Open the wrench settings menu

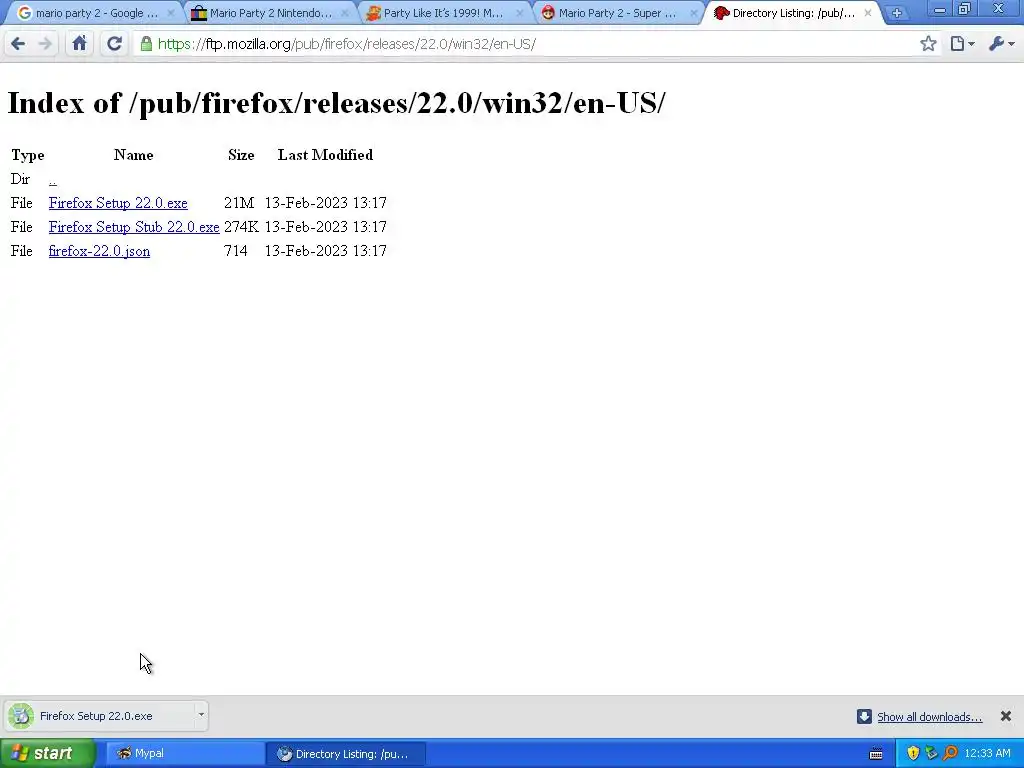point(1001,44)
